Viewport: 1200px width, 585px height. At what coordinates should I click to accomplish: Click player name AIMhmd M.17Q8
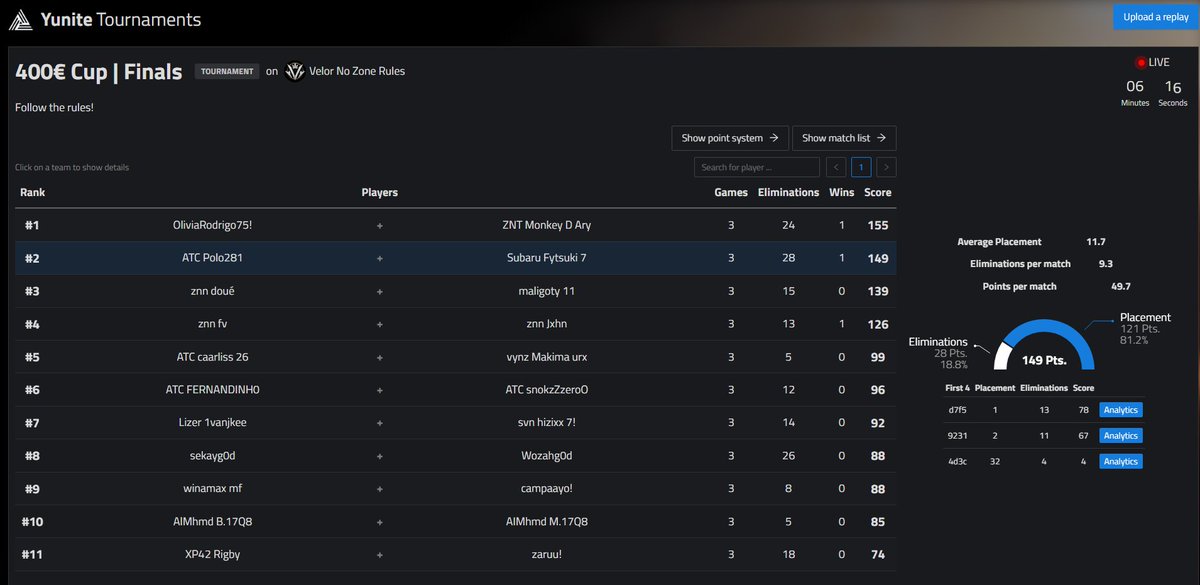546,521
